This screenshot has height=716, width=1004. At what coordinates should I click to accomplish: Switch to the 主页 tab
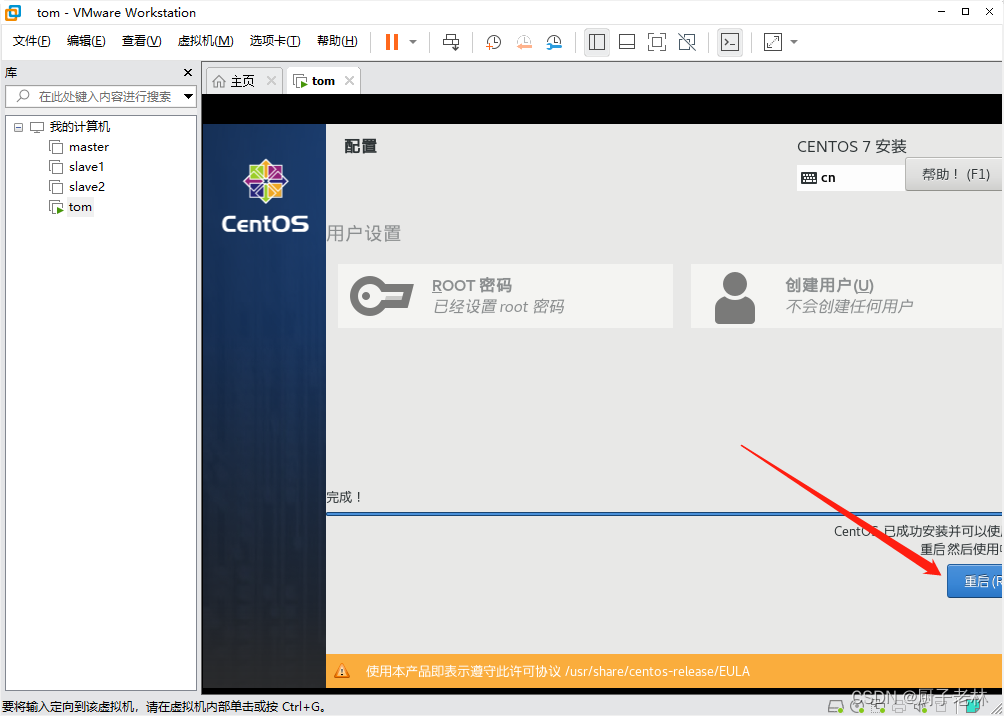[243, 81]
